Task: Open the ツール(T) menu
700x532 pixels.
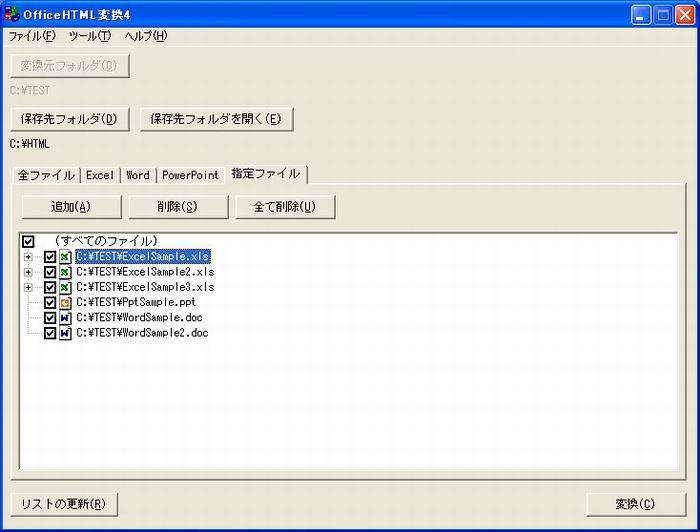Action: click(x=90, y=36)
